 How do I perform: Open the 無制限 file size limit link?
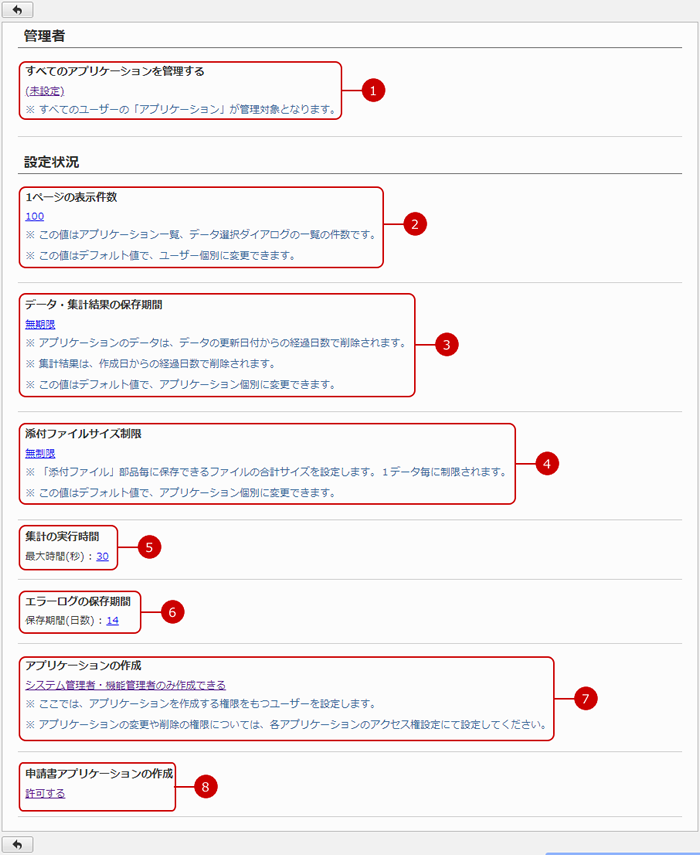tap(40, 453)
